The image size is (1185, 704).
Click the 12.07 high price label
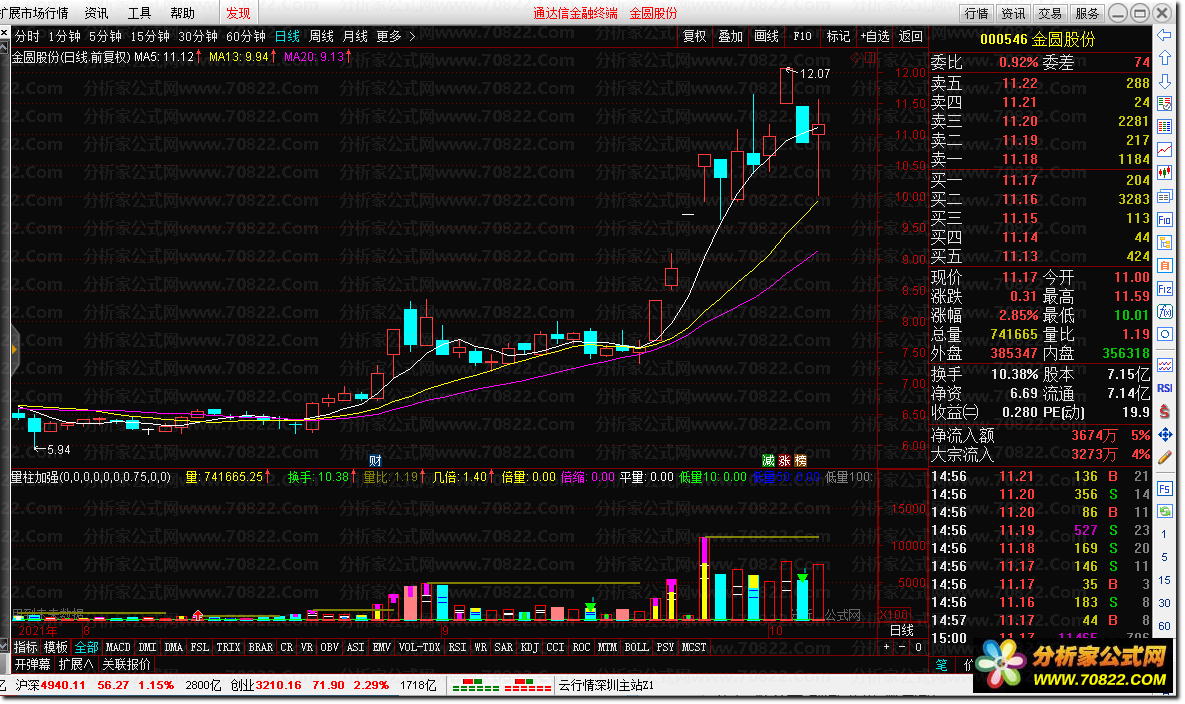pos(815,73)
